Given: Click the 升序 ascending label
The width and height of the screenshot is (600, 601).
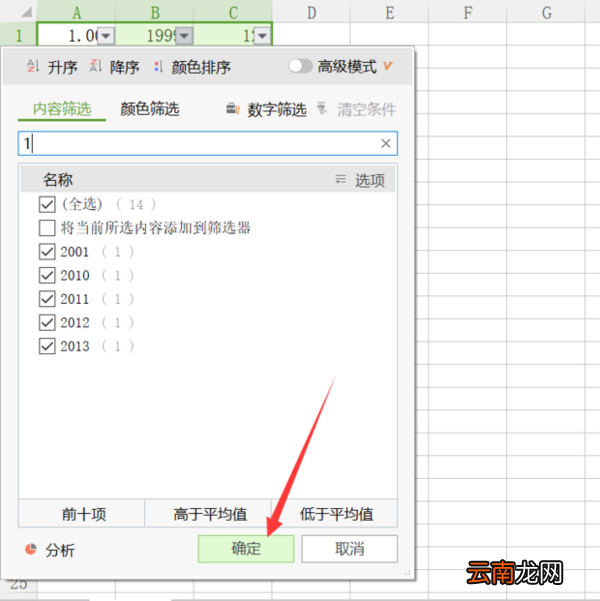Looking at the screenshot, I should [x=62, y=67].
